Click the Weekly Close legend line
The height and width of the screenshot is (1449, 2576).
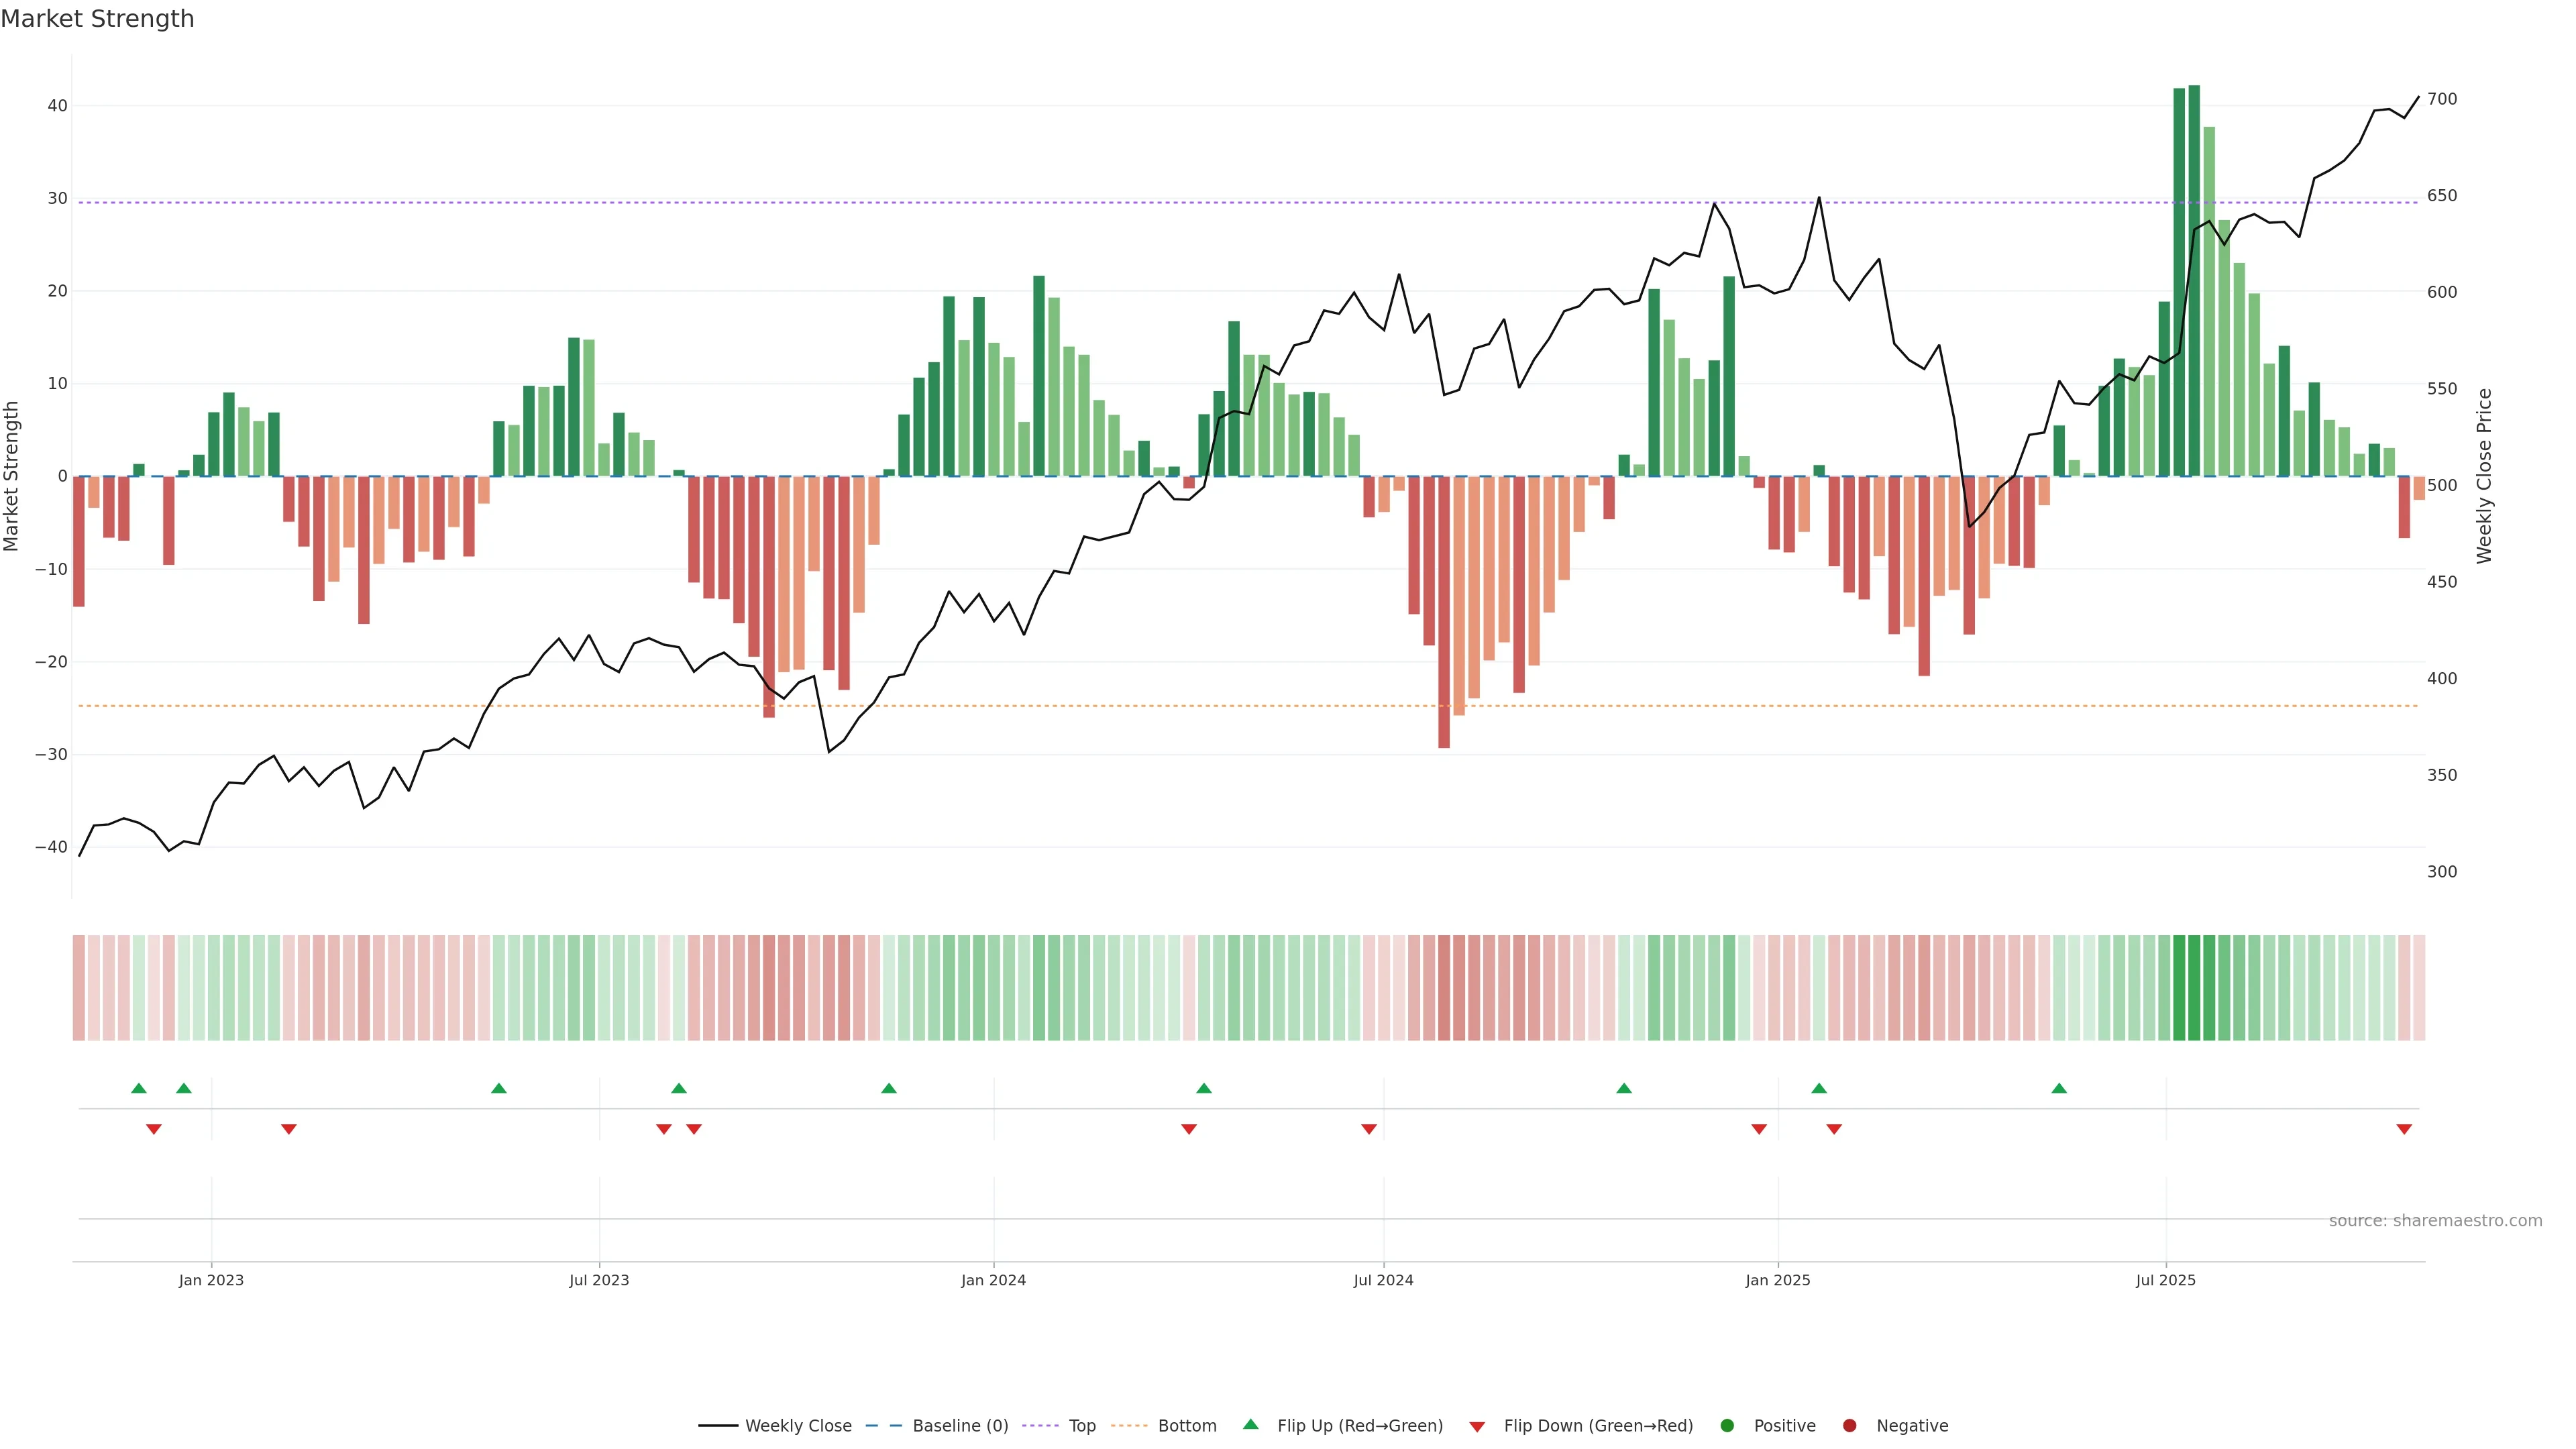(x=718, y=1426)
